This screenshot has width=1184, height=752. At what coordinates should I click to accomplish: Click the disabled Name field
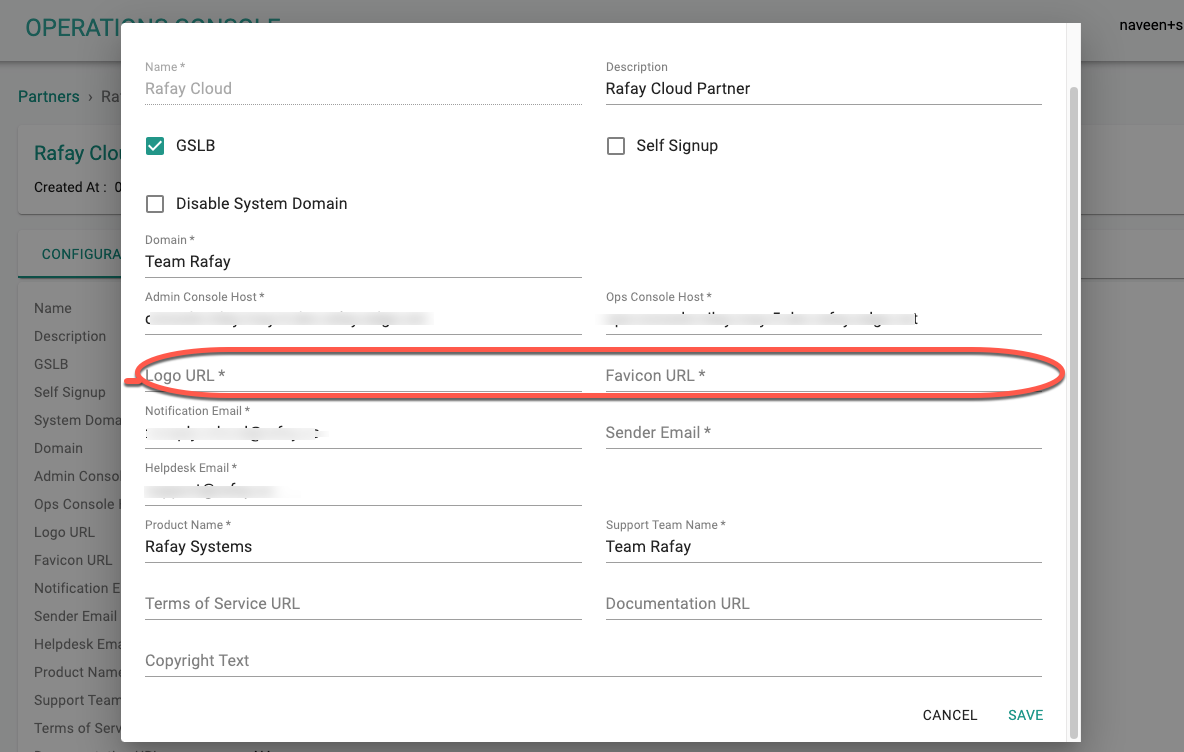[x=363, y=89]
